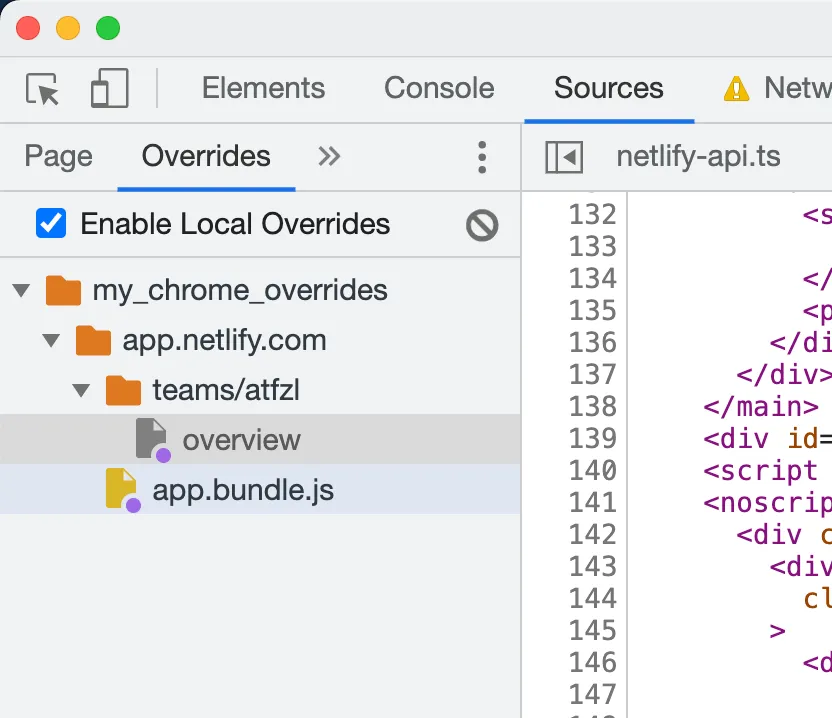832x718 pixels.
Task: Open the netlify-api.ts editor tab
Action: (x=698, y=157)
